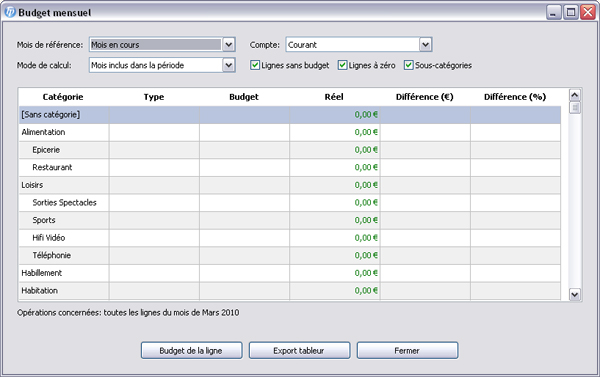Screen dimensions: 600x377
Task: Select the Hifi Vidéo row
Action: 290,238
